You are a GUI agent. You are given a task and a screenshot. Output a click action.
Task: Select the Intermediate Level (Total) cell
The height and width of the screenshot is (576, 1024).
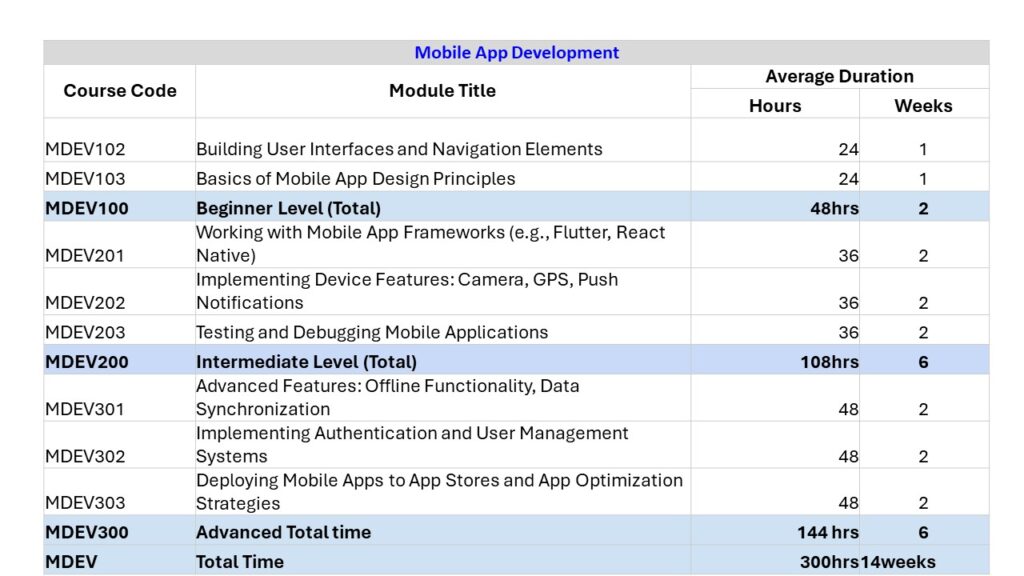coord(306,361)
